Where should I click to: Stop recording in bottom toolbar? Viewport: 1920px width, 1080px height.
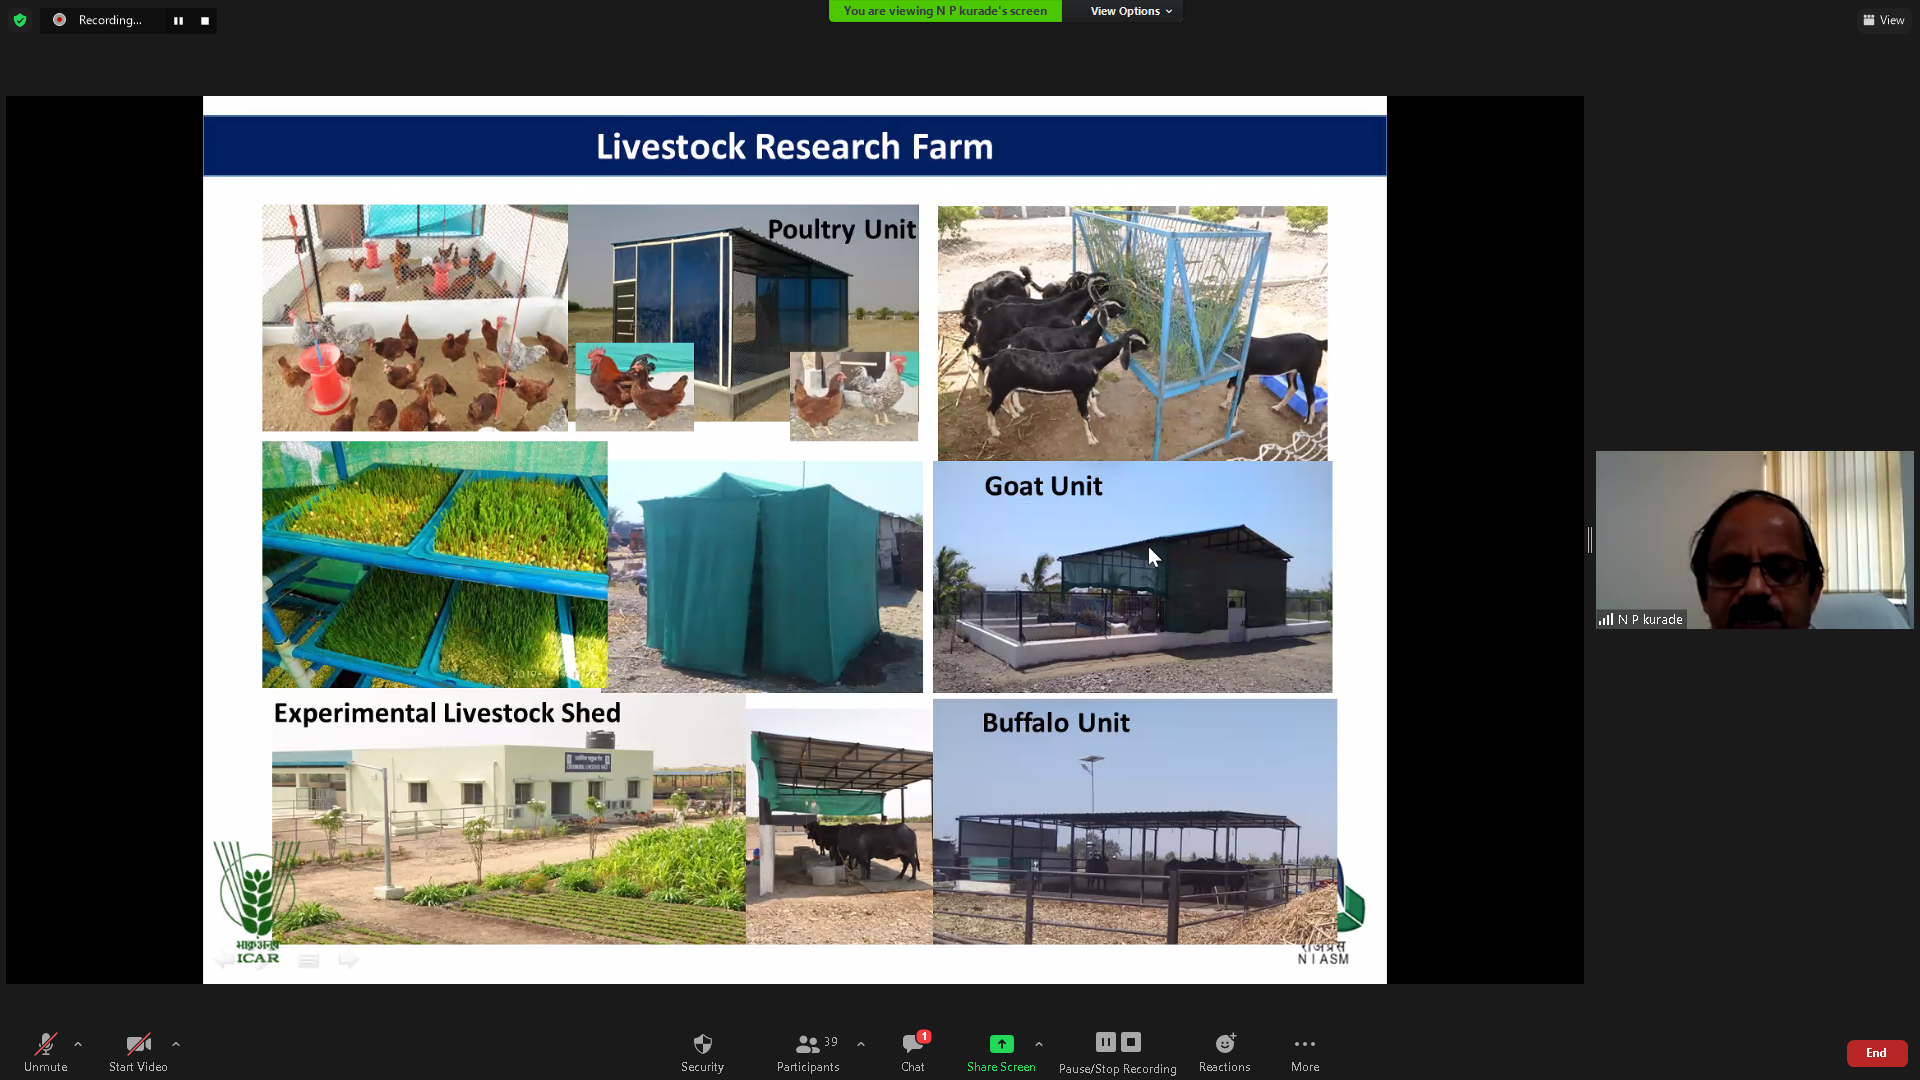point(1131,1042)
